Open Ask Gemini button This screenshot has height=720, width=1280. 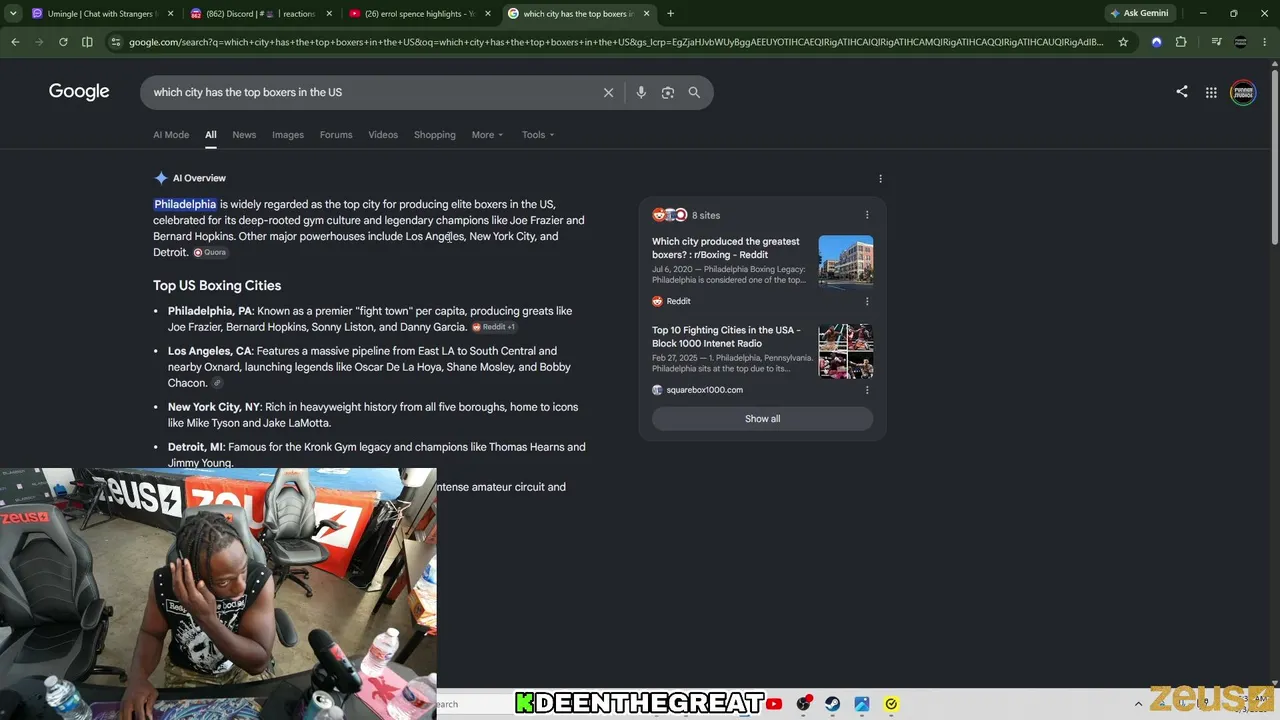point(1138,14)
